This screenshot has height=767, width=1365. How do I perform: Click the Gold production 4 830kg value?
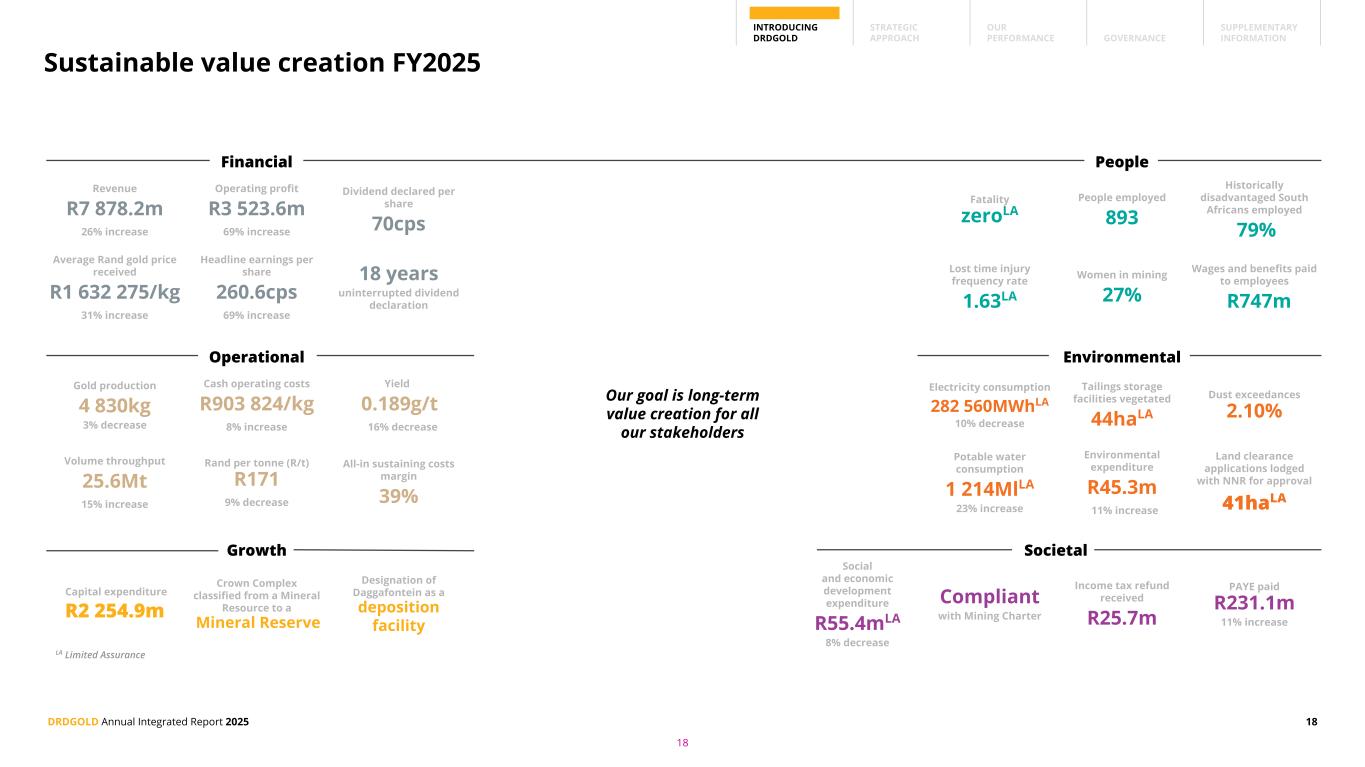(x=114, y=405)
